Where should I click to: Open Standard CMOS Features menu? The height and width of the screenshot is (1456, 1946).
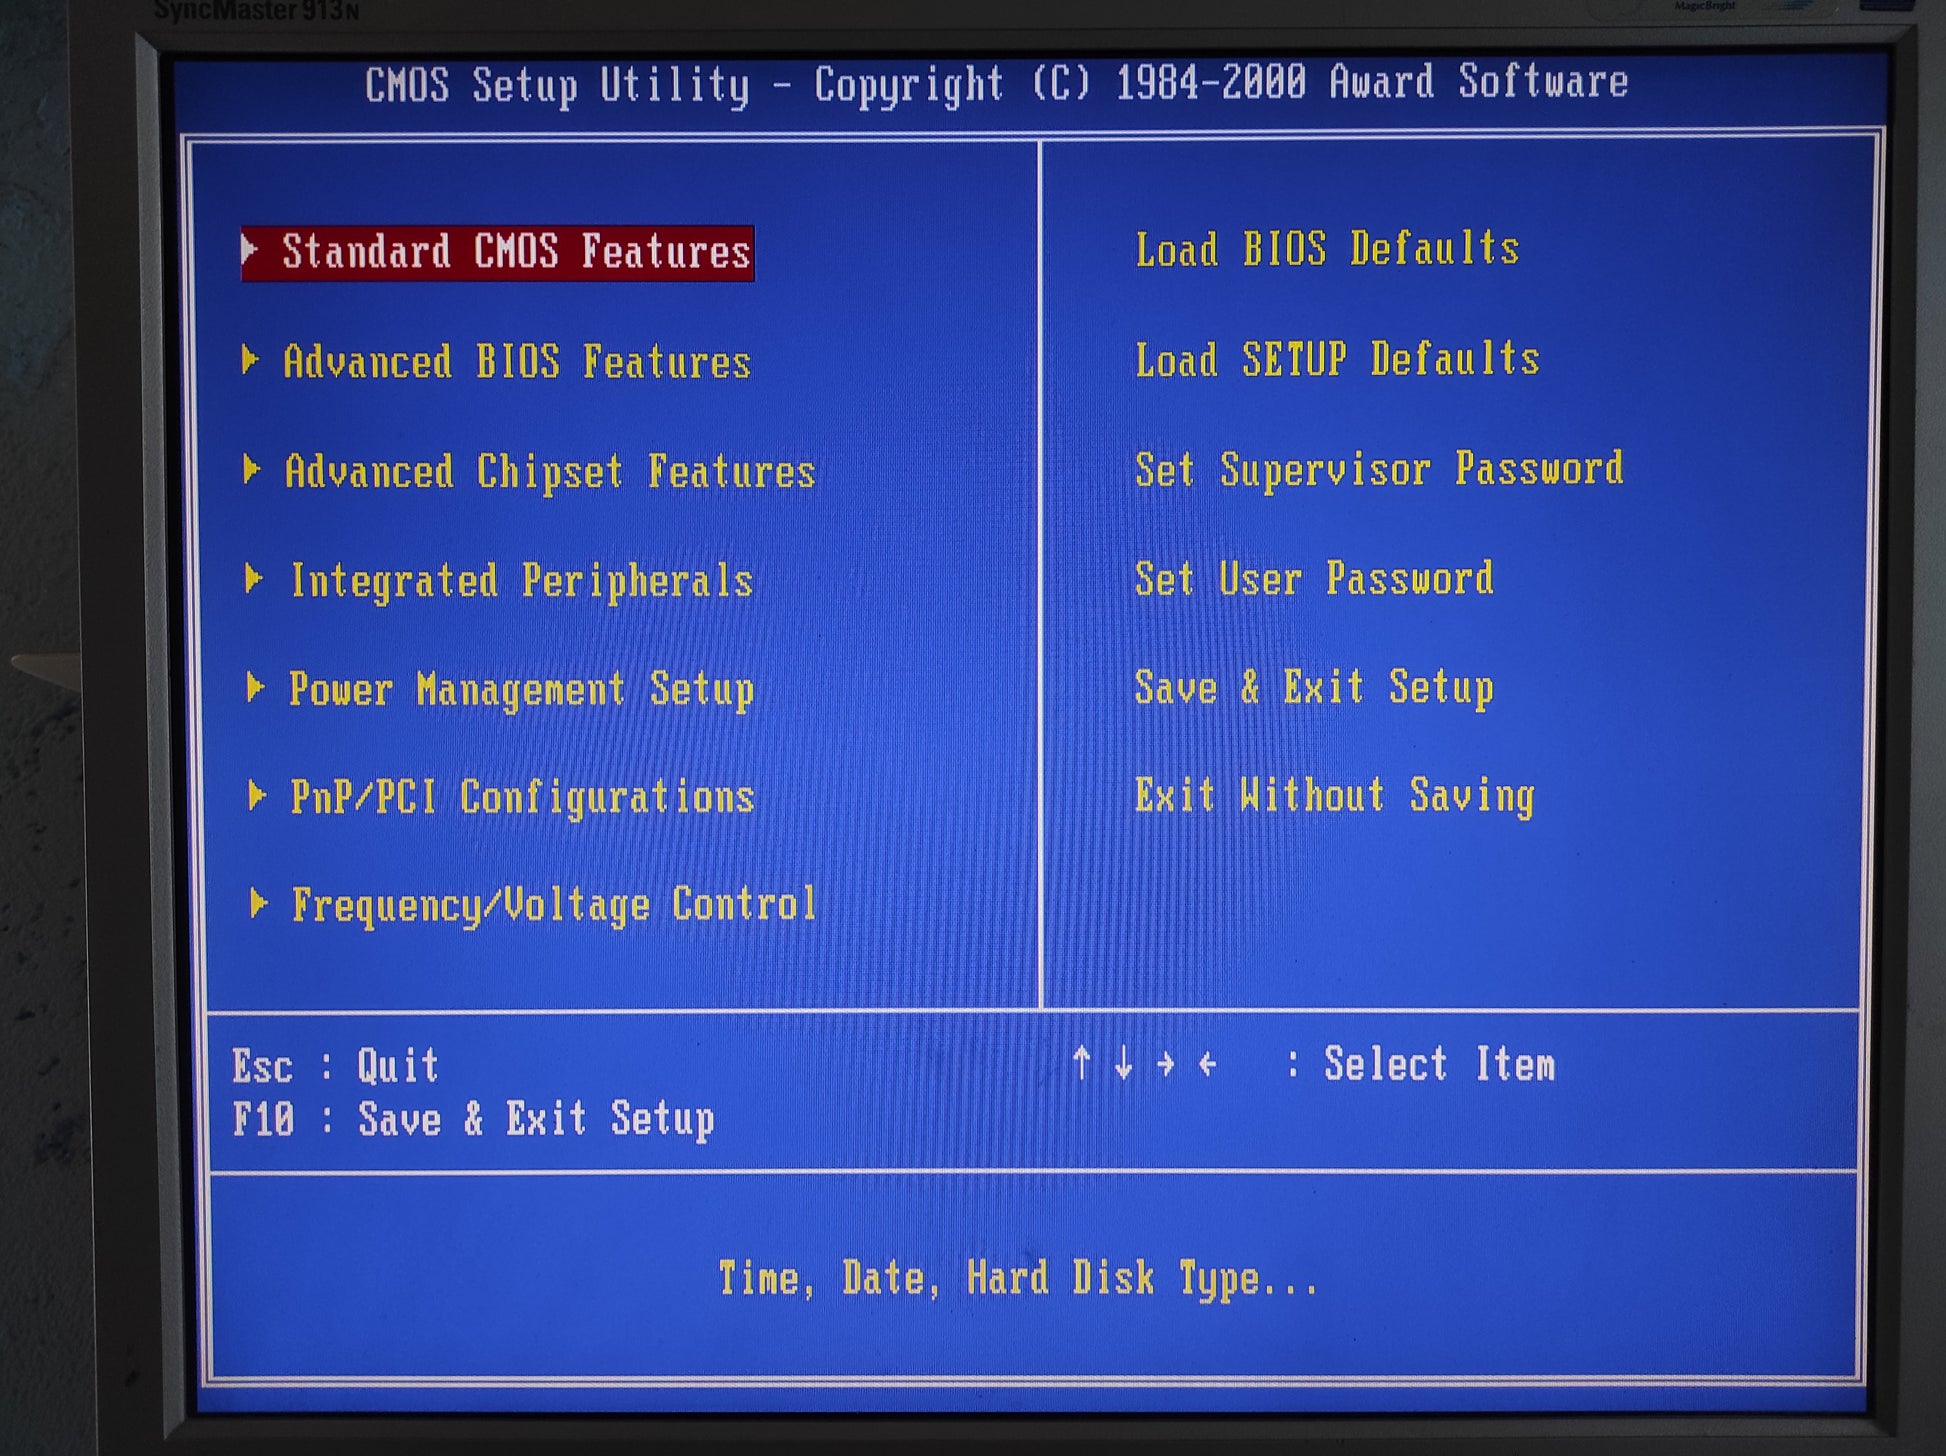click(x=515, y=252)
